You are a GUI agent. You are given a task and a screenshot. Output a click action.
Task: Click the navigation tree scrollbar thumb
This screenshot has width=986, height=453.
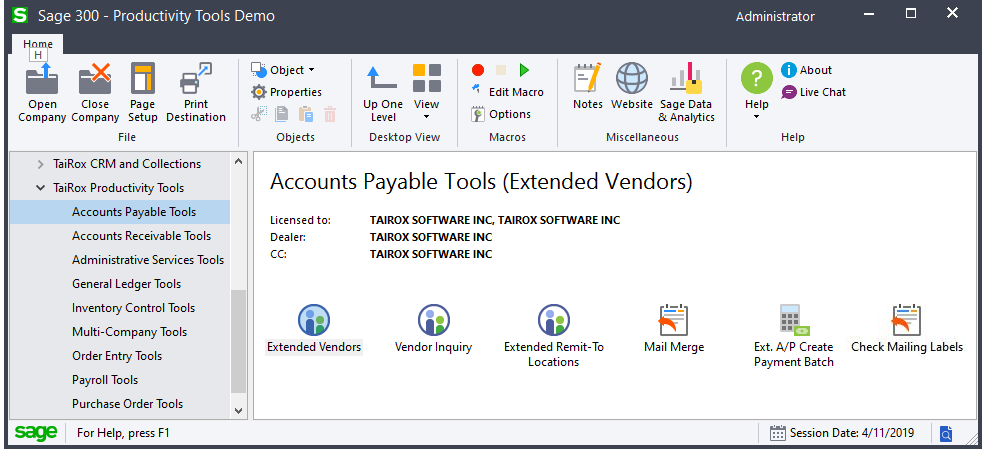(x=238, y=341)
